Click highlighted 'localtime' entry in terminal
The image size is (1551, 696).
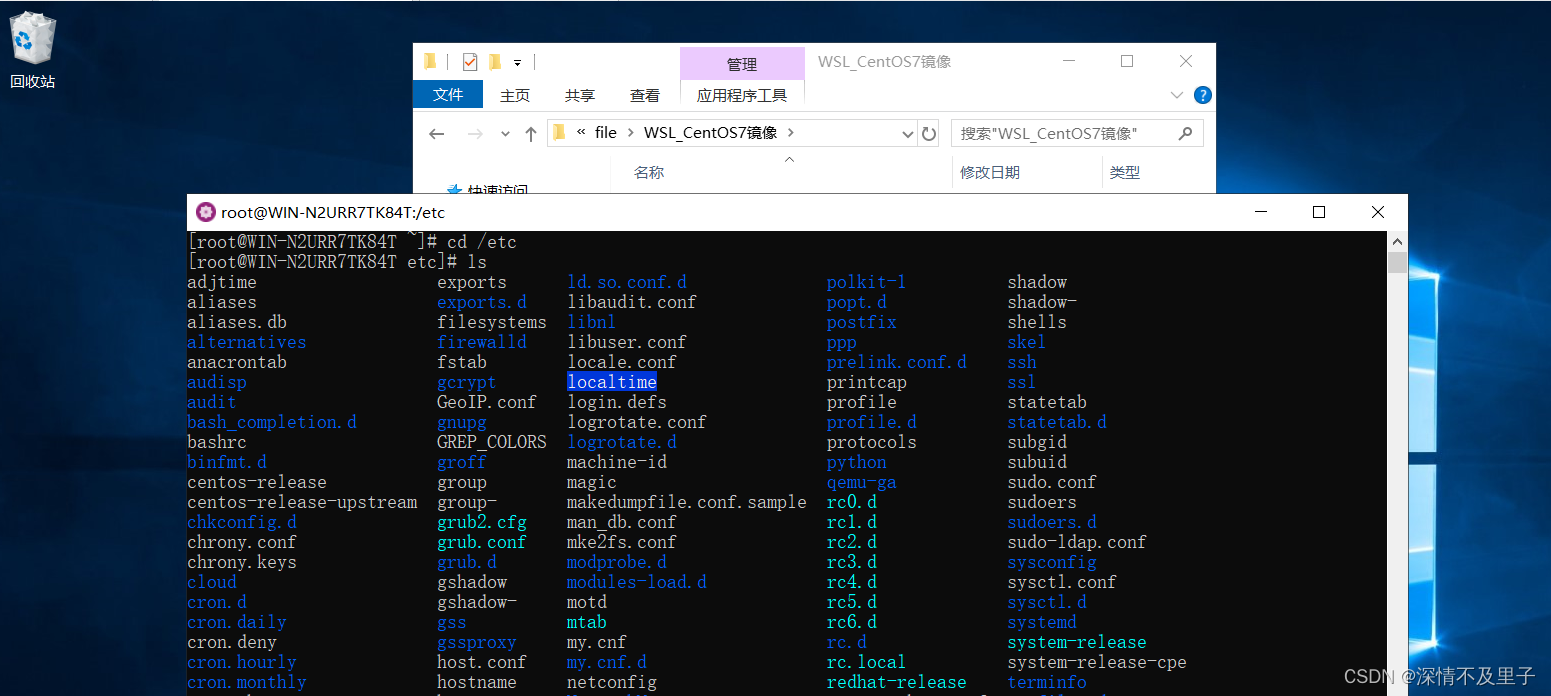[x=612, y=382]
